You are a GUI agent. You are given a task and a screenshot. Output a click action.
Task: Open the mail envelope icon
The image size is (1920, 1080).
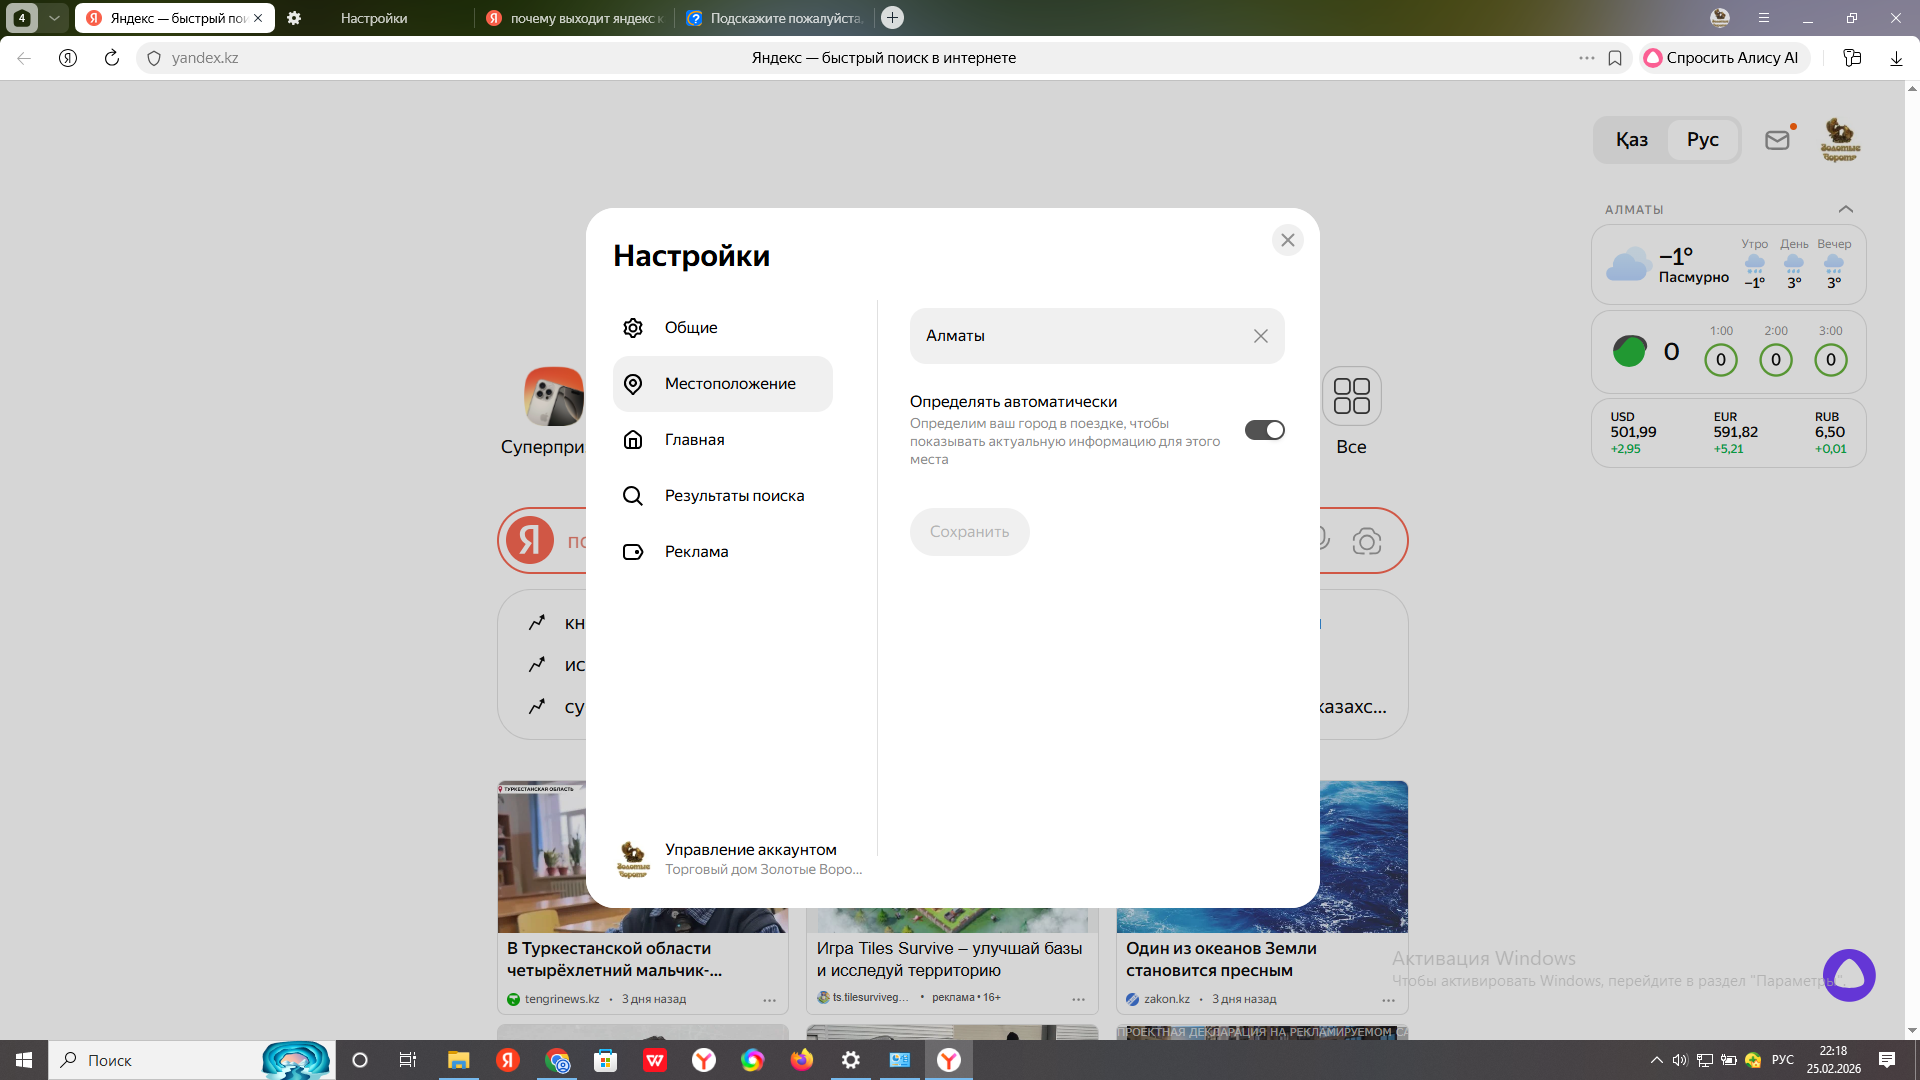(x=1777, y=140)
